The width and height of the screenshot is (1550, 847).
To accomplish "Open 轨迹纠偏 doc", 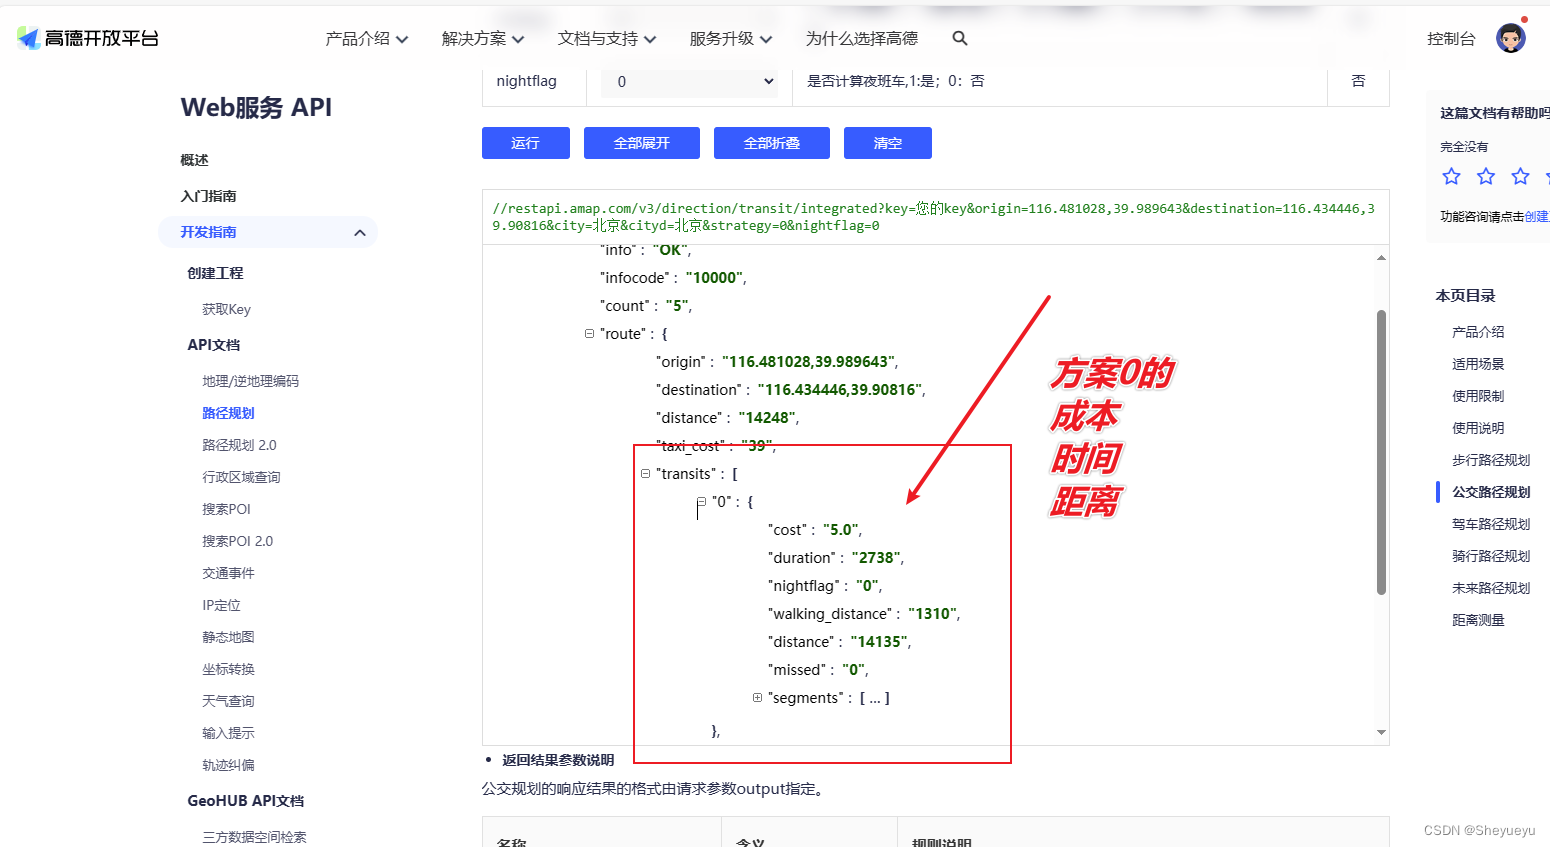I will coord(228,765).
